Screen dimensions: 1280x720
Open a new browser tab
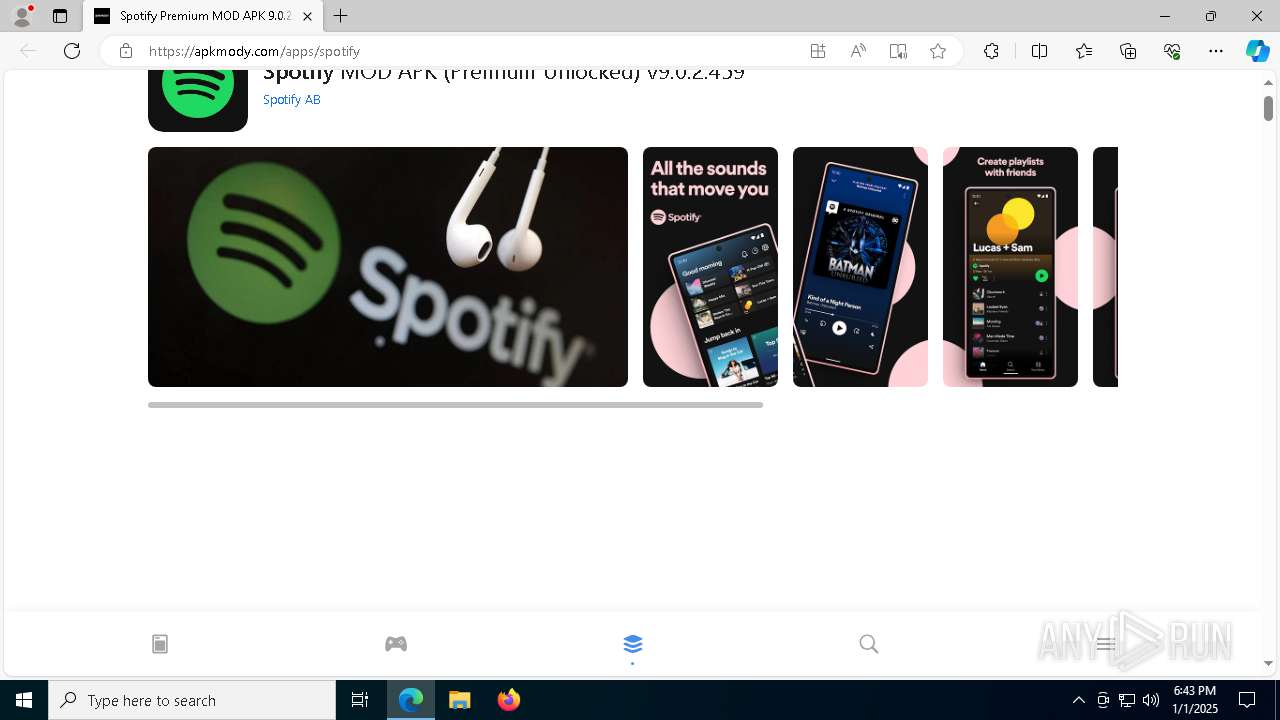click(341, 16)
